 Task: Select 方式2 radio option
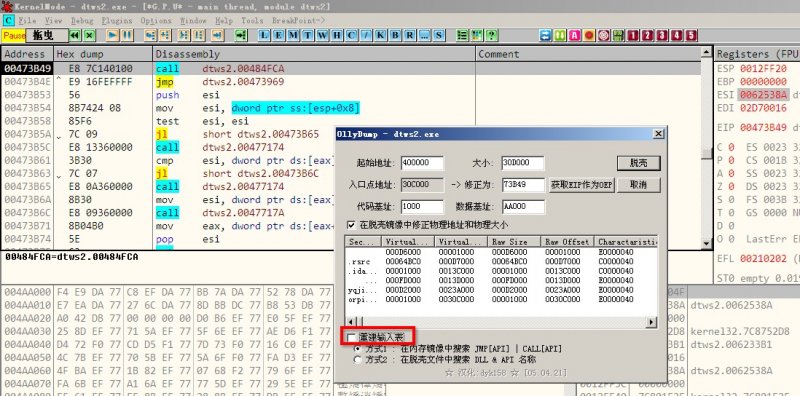357,359
